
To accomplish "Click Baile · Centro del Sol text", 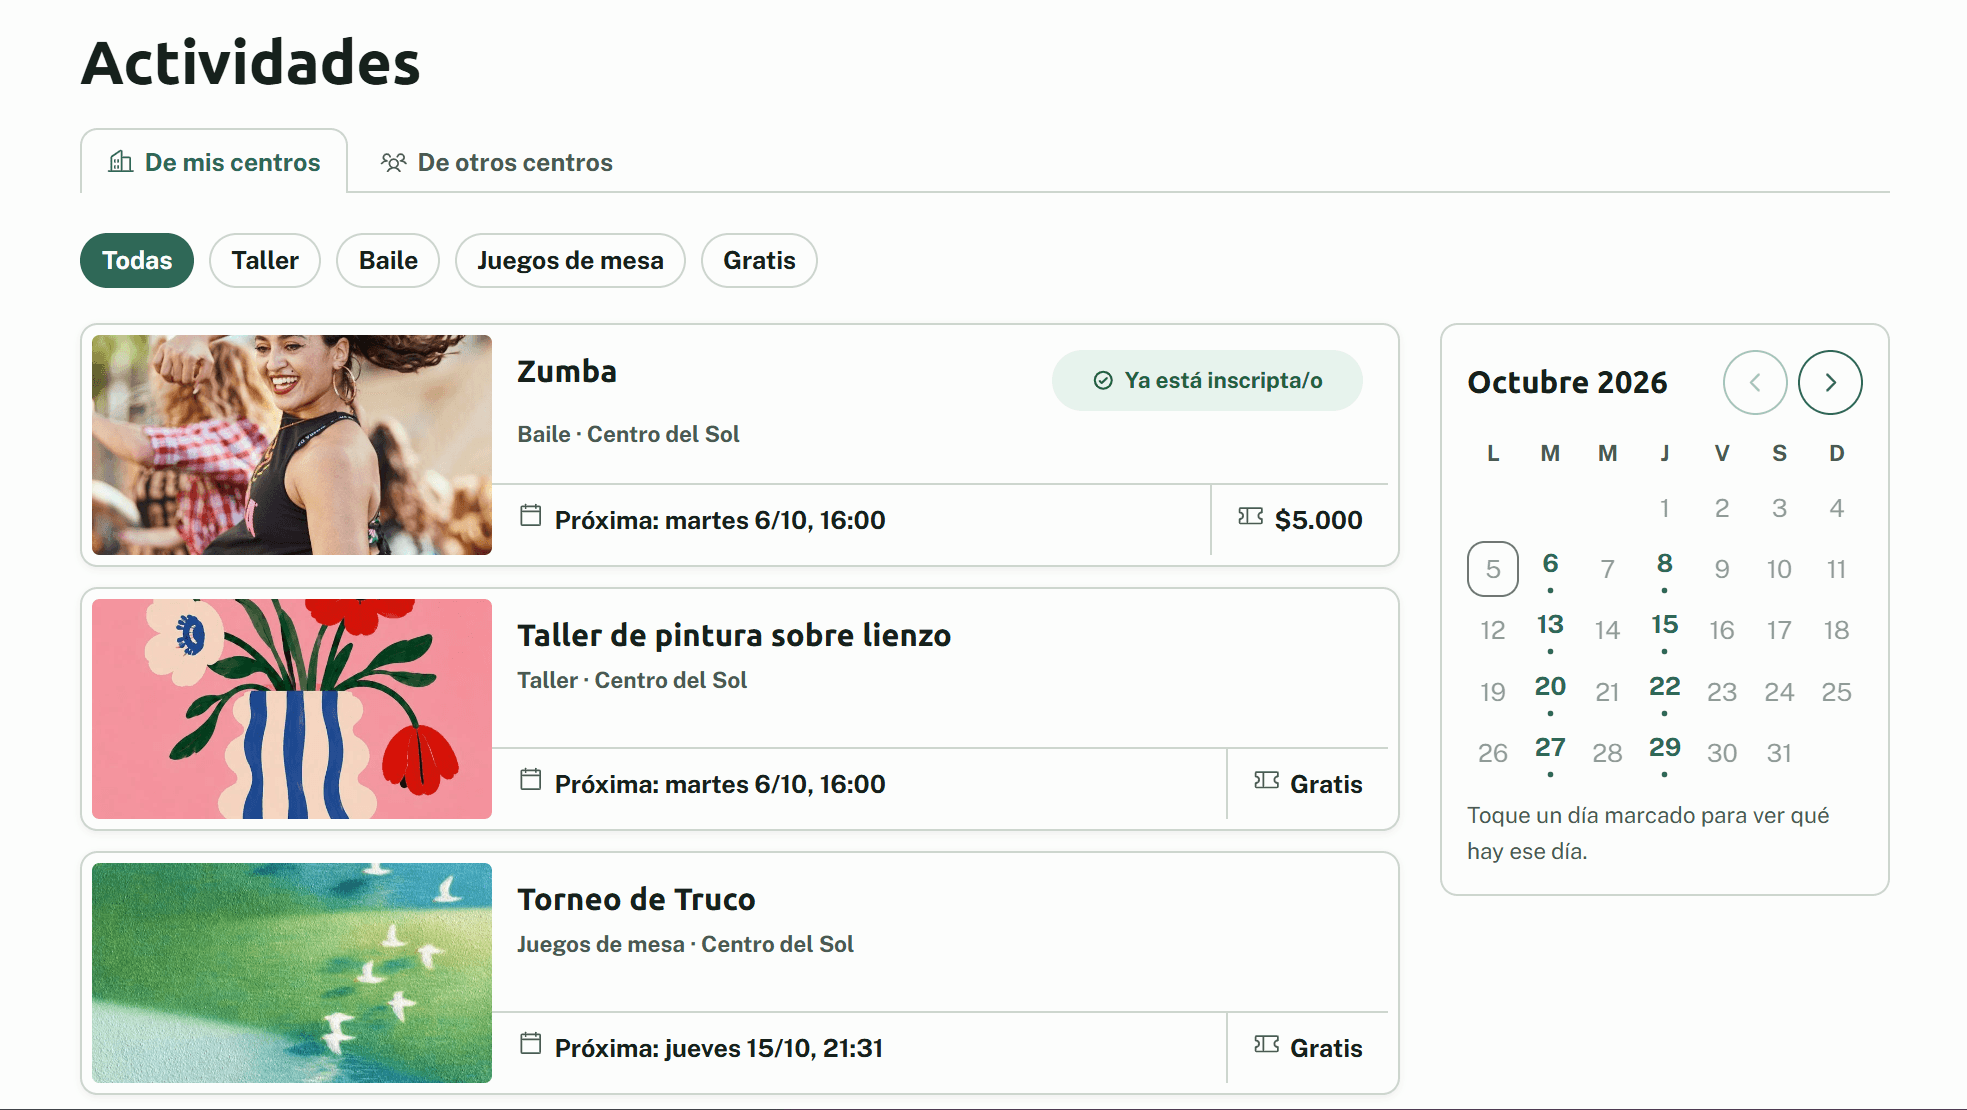I will [628, 434].
